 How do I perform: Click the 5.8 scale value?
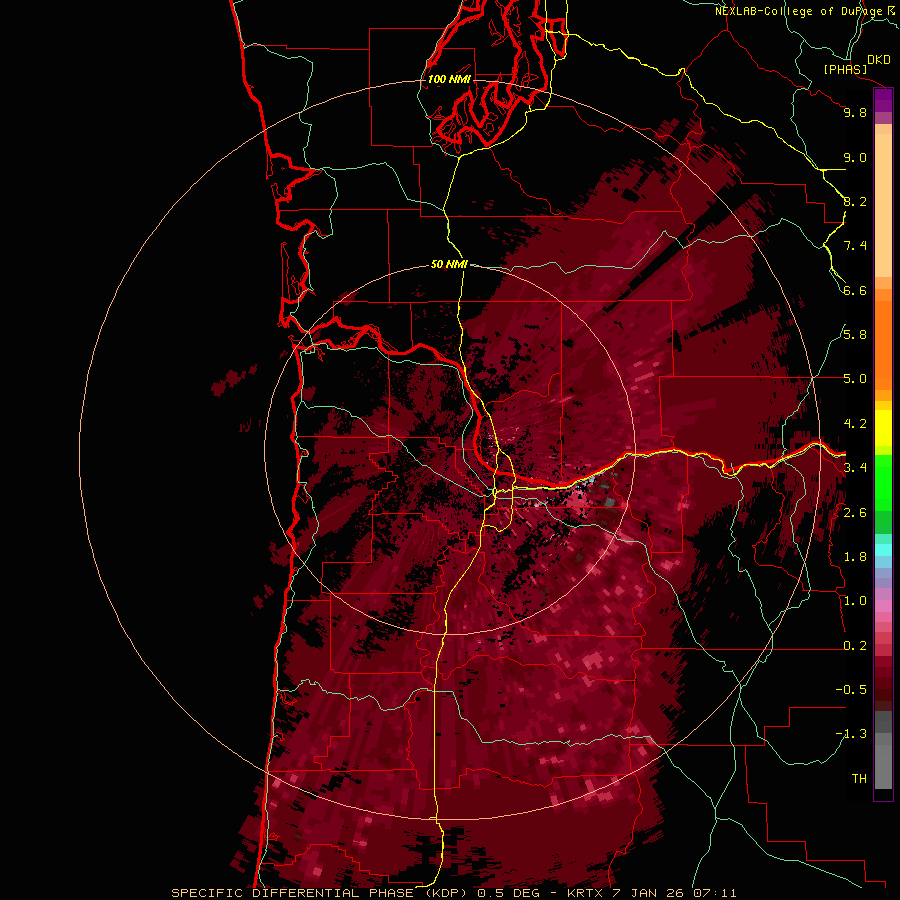(855, 335)
